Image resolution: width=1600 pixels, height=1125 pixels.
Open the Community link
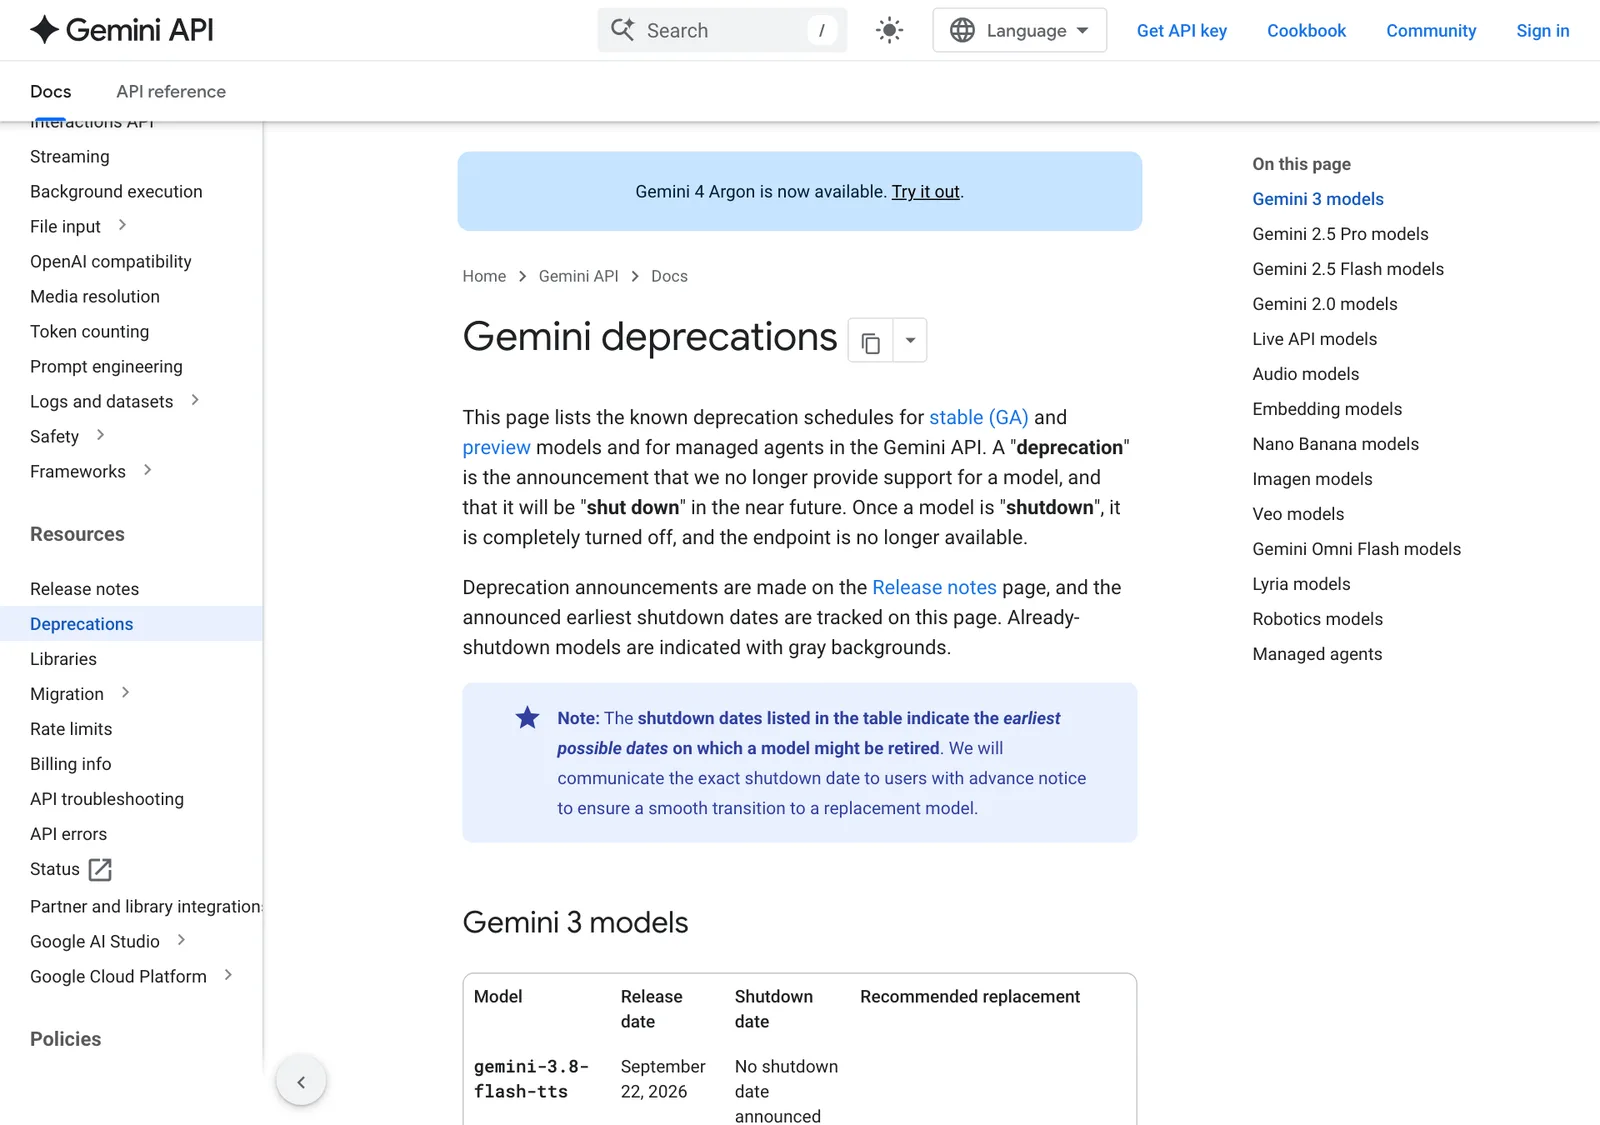1431,30
